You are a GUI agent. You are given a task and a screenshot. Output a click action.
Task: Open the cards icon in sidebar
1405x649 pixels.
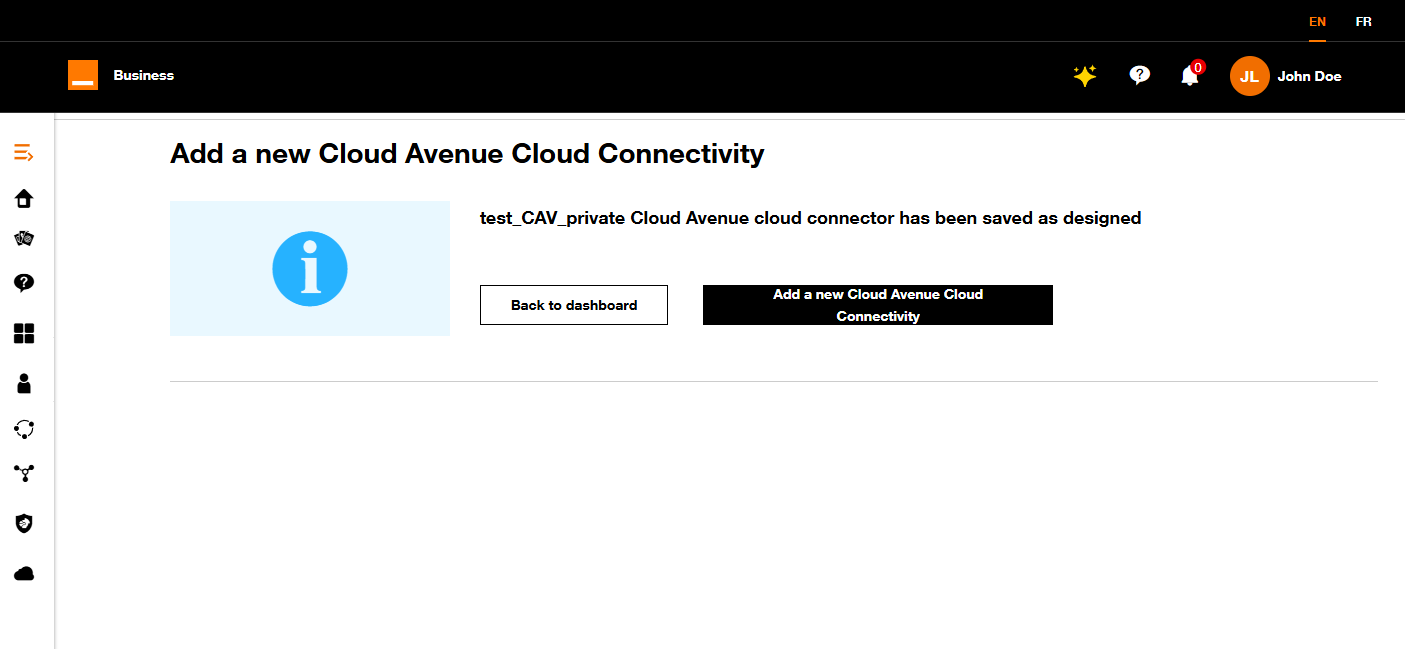pos(24,238)
